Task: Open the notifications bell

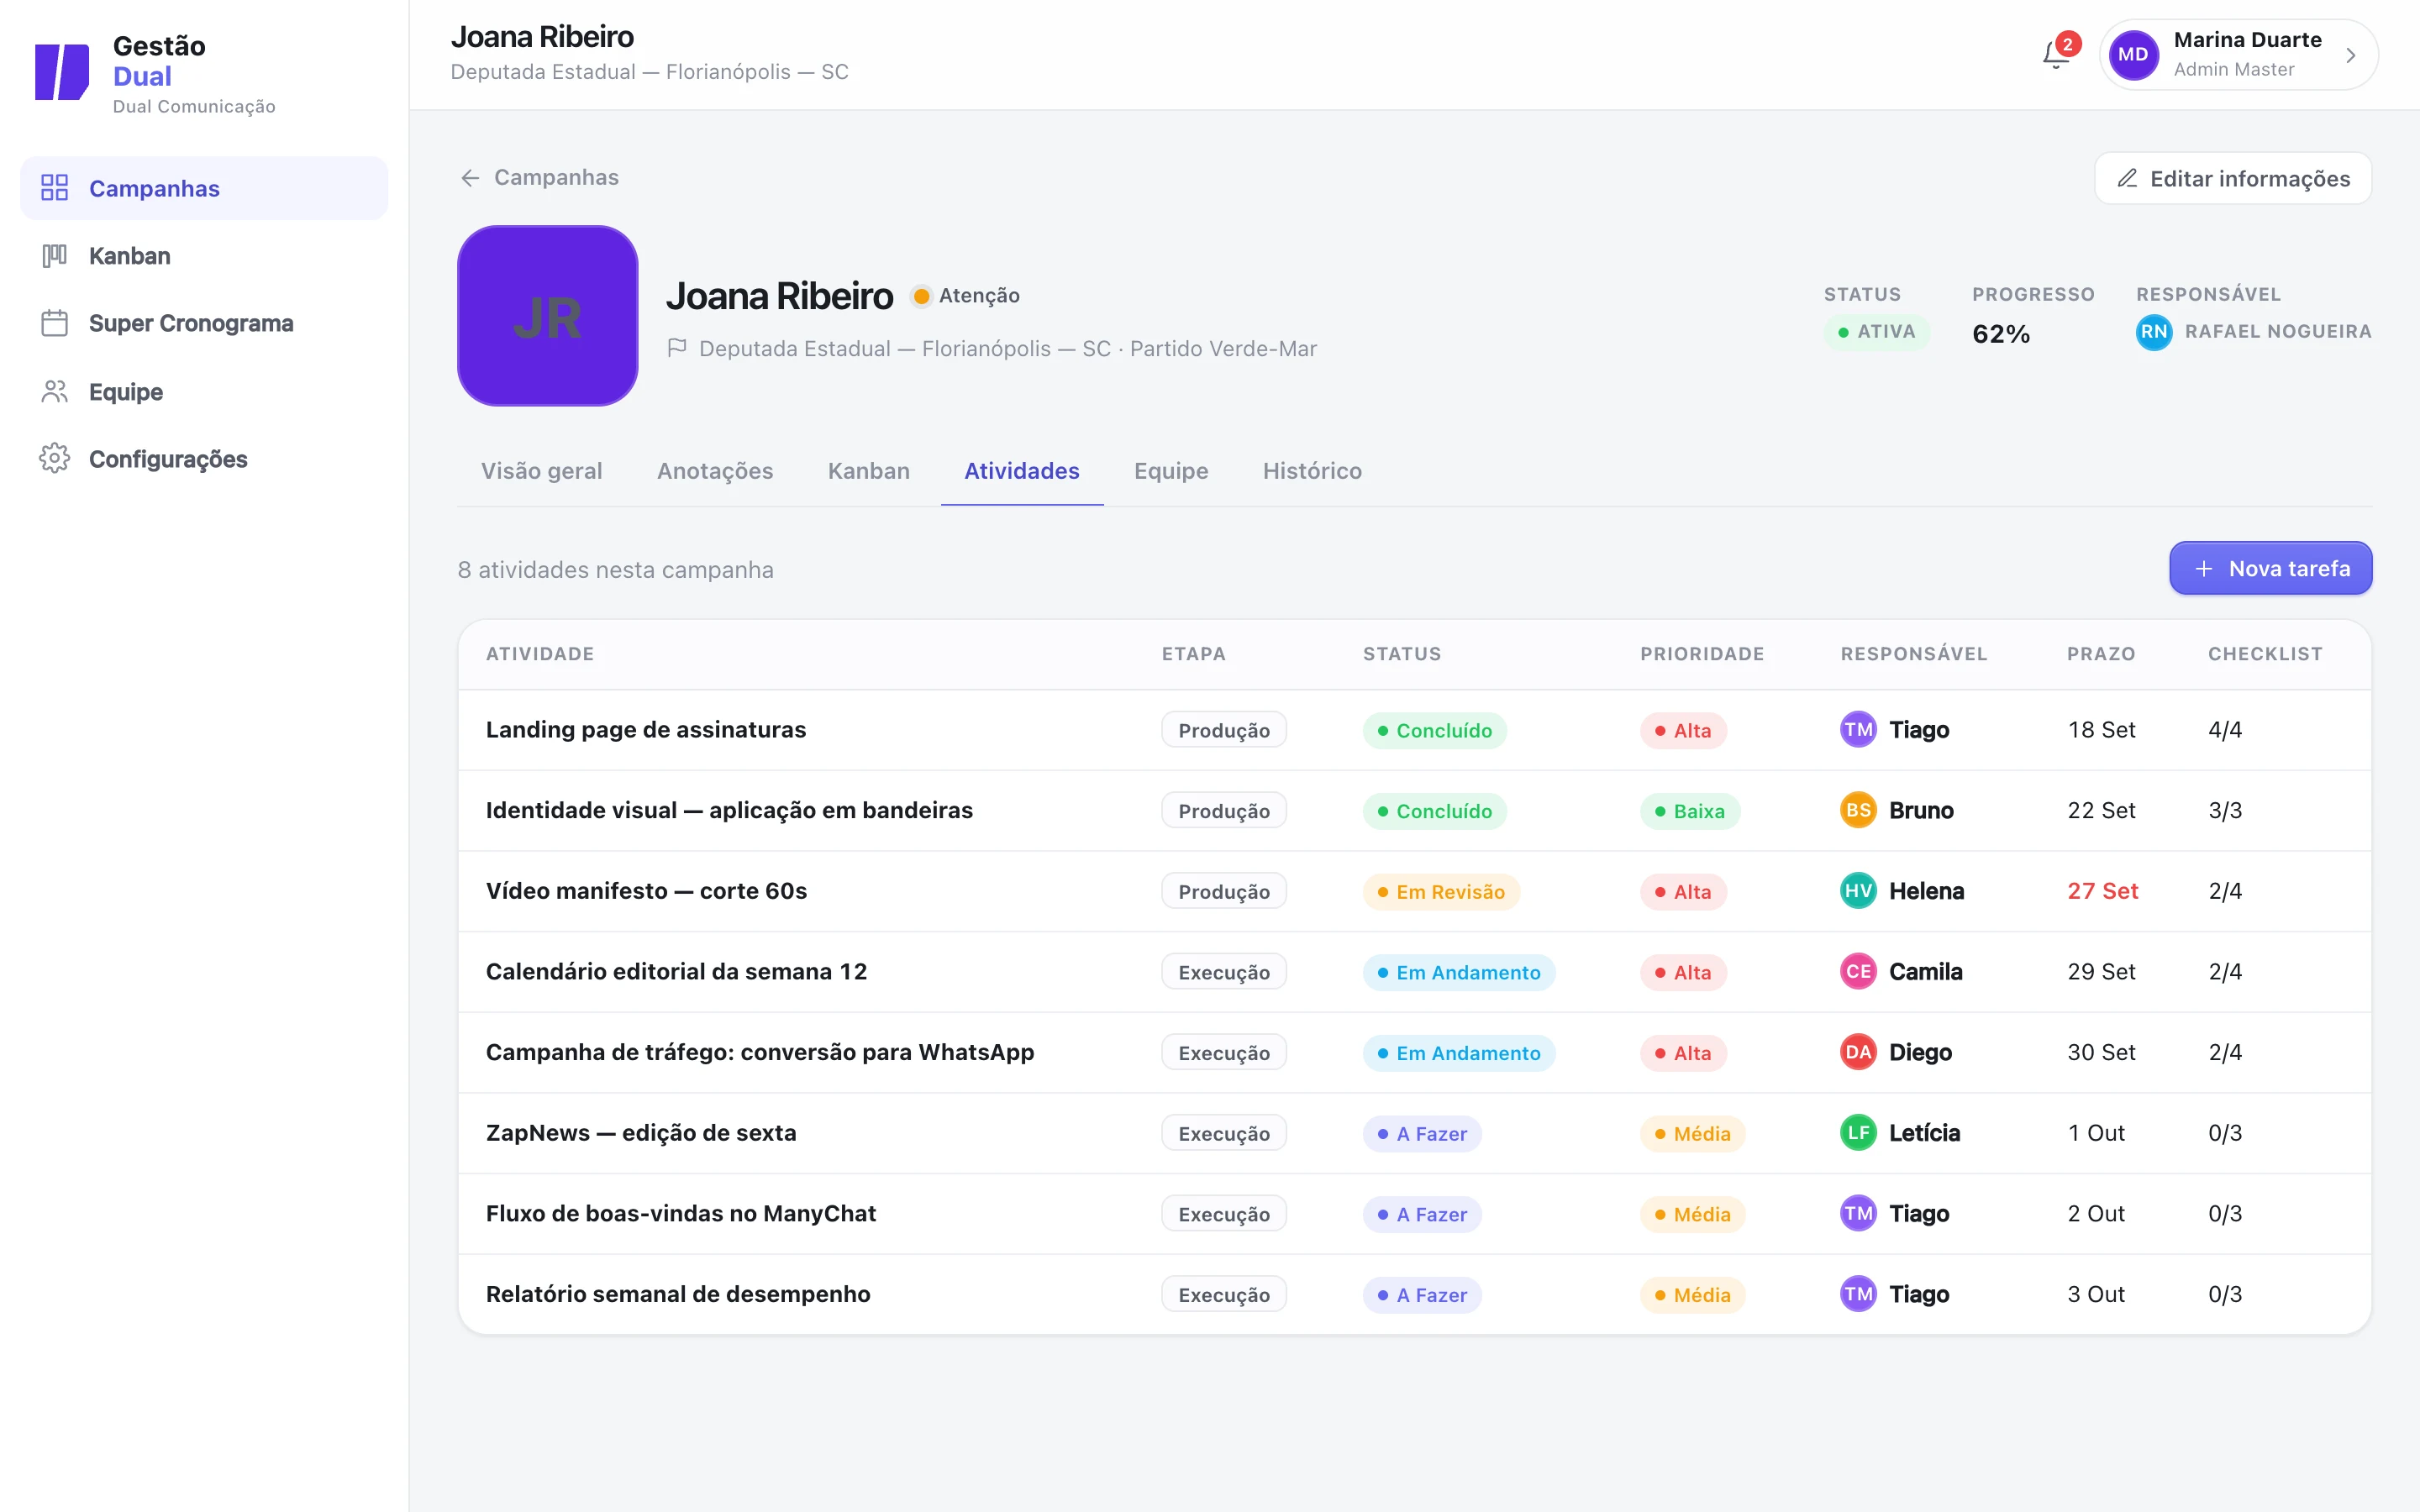Action: tap(2056, 55)
